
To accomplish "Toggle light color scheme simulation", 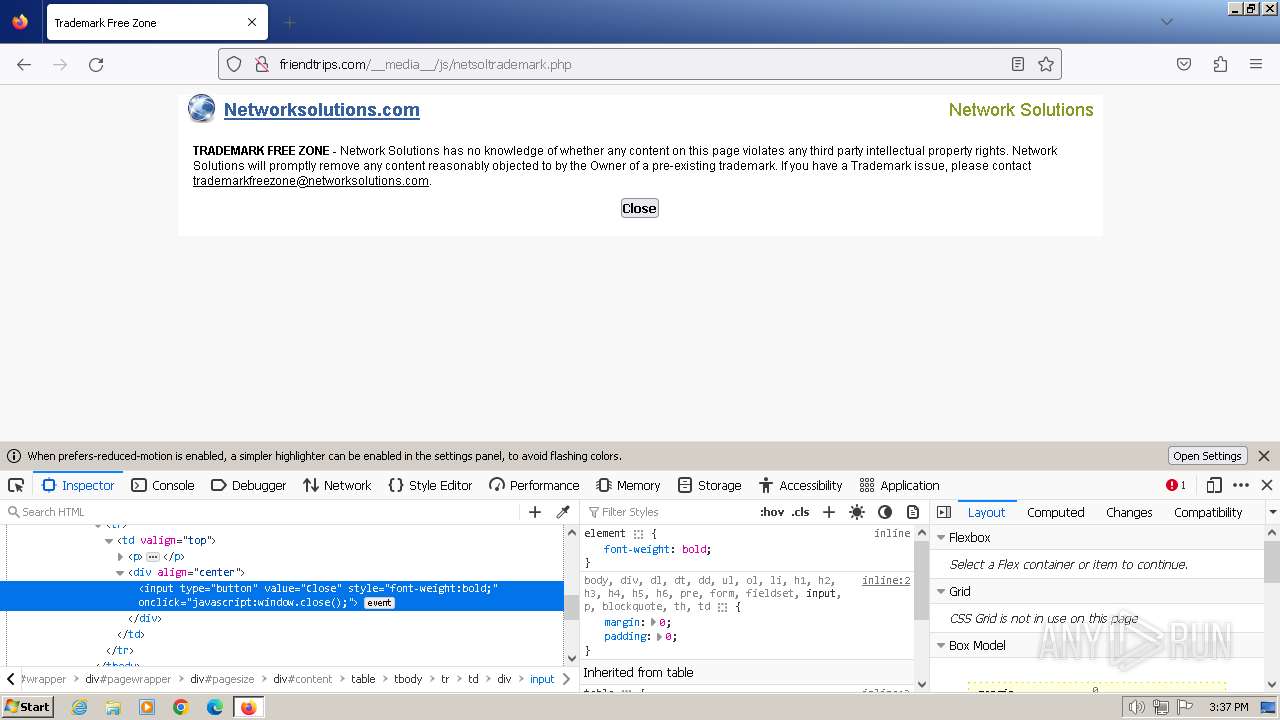I will click(x=857, y=512).
